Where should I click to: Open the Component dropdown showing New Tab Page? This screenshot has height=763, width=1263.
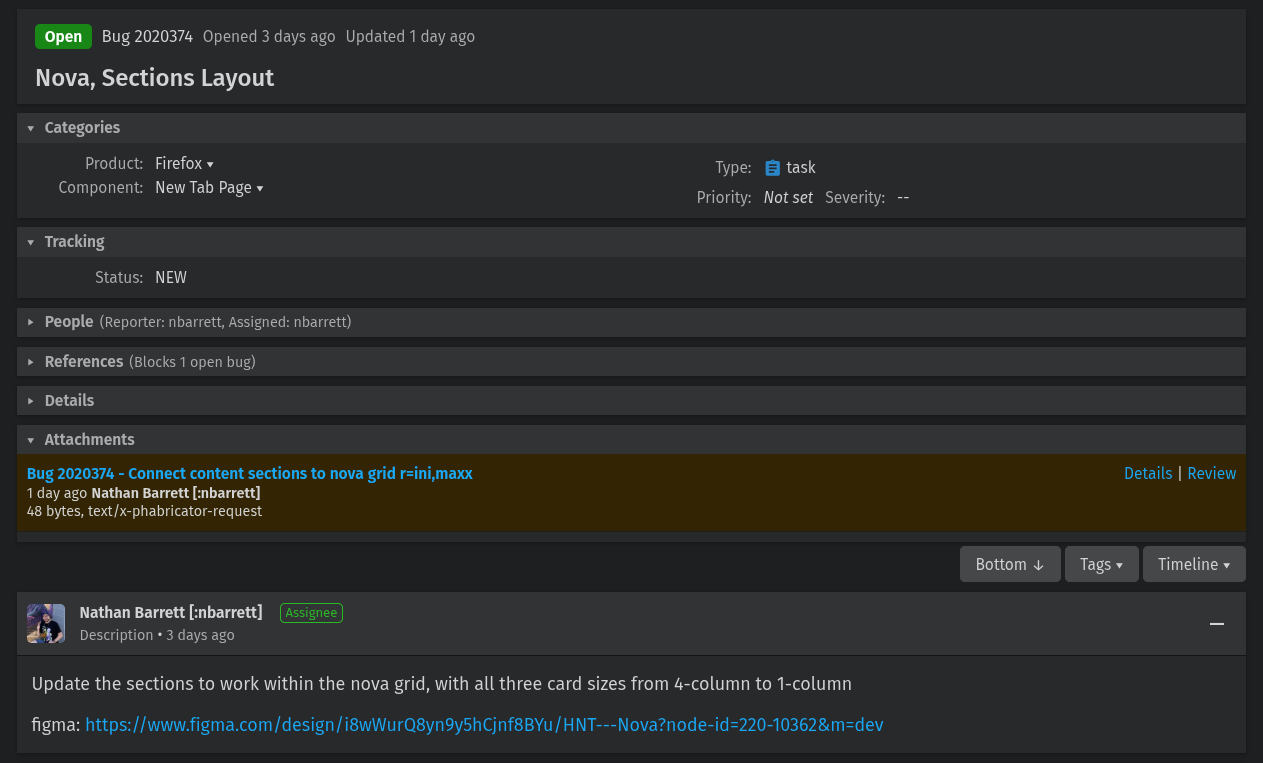209,187
